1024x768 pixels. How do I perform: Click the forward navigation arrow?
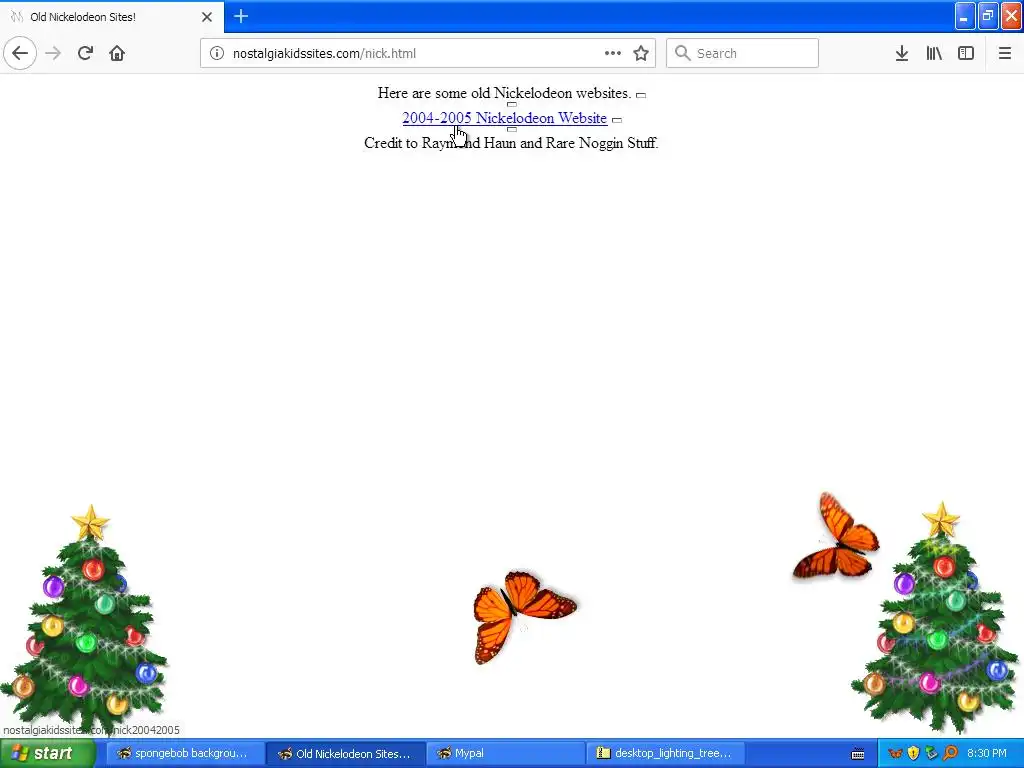[x=53, y=53]
